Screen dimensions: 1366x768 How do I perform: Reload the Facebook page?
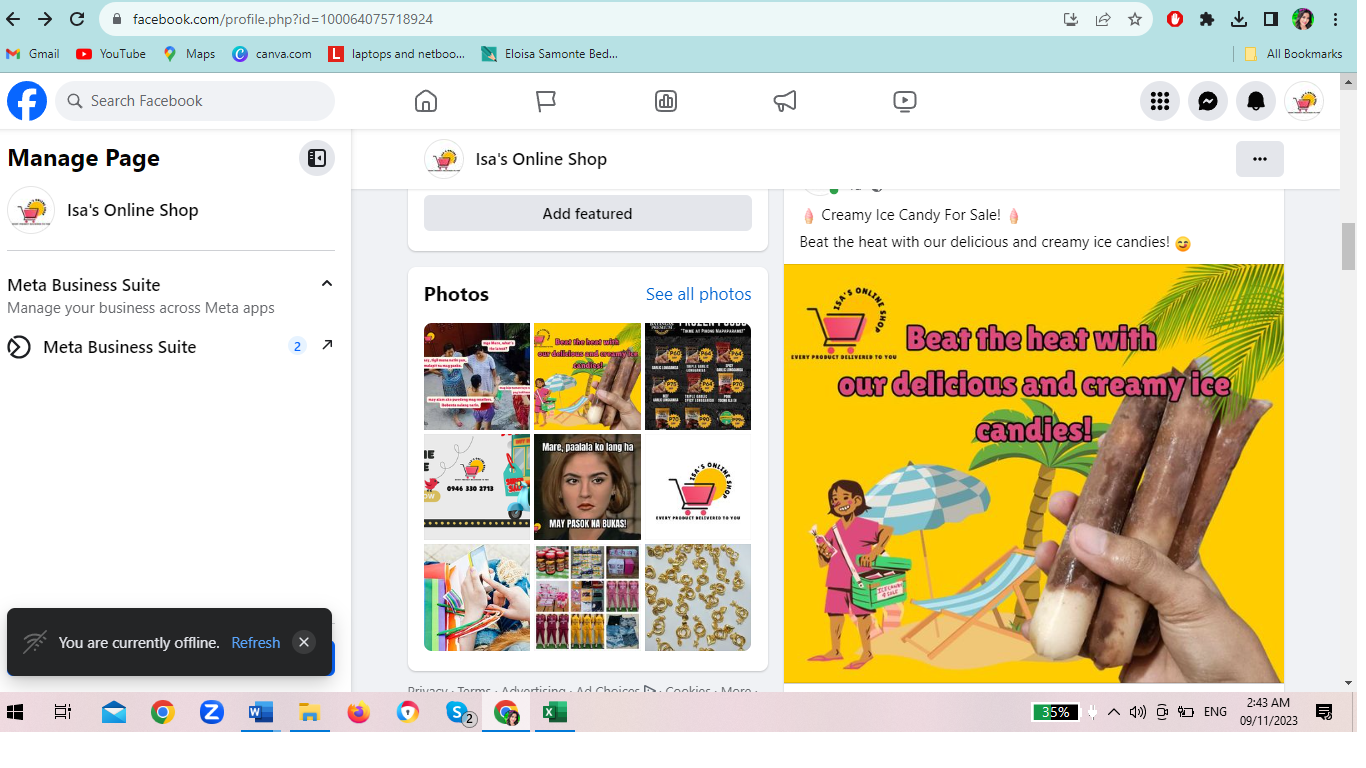pyautogui.click(x=77, y=19)
